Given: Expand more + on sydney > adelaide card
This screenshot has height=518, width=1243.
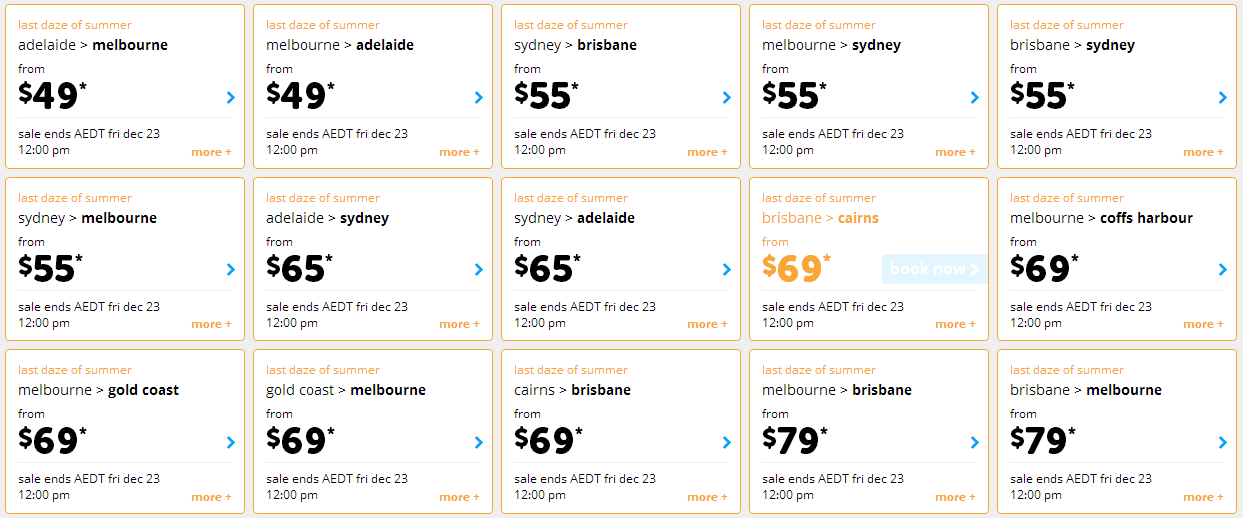Looking at the screenshot, I should pyautogui.click(x=707, y=324).
